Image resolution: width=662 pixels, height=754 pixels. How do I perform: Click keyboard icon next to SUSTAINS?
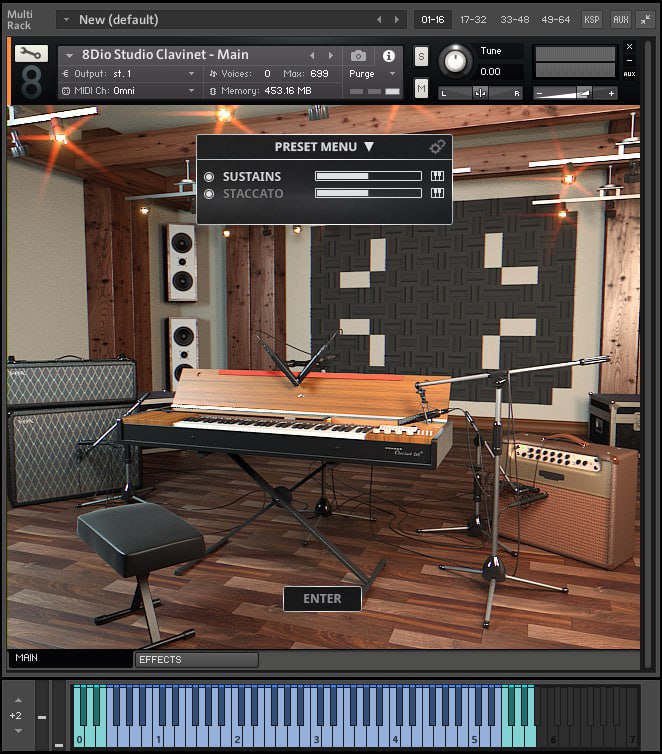[437, 176]
